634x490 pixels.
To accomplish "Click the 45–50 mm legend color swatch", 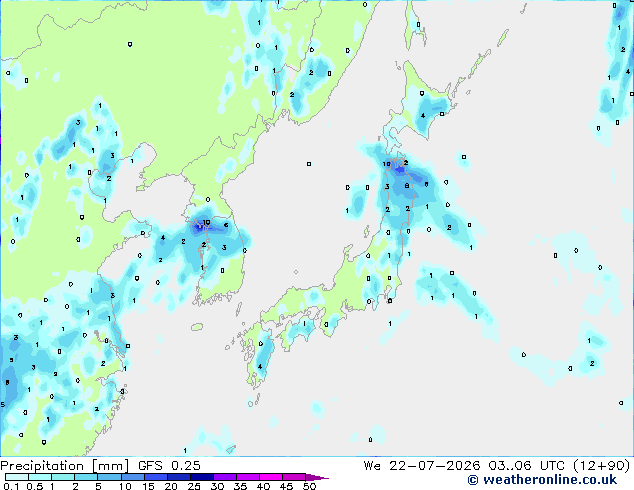I will click(x=294, y=477).
